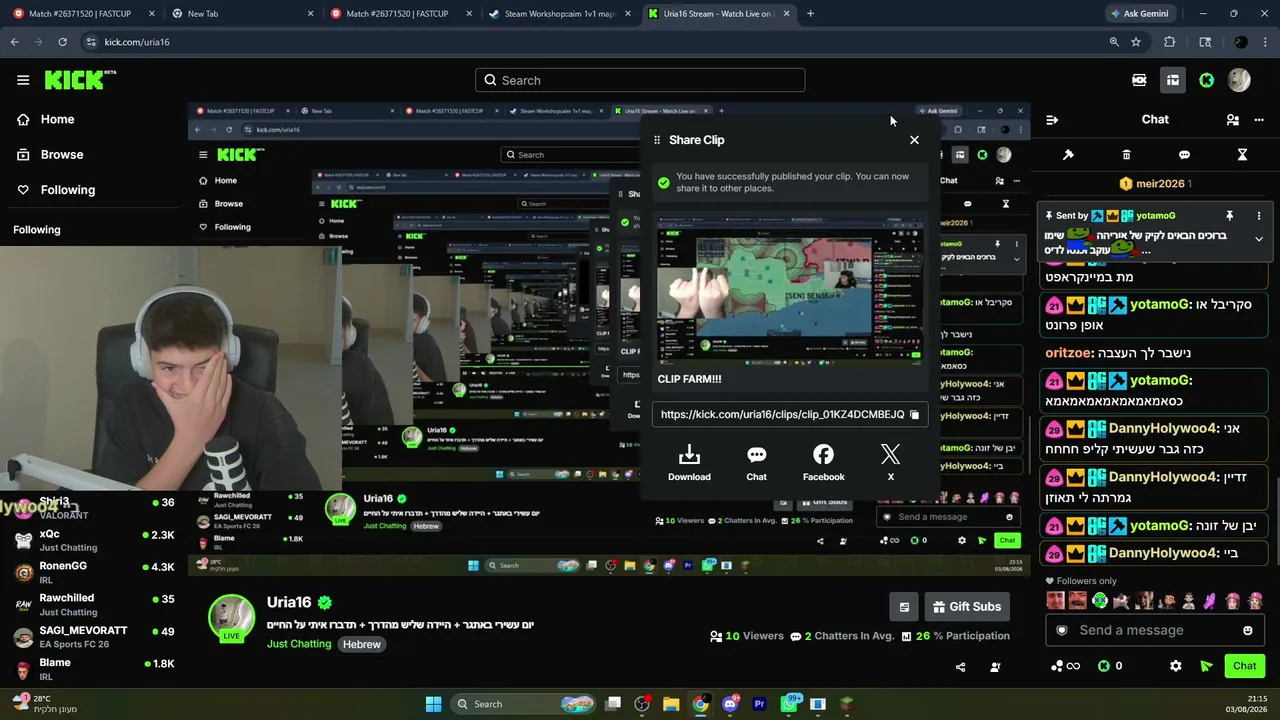The height and width of the screenshot is (720, 1280).
Task: Open chat settings gear
Action: pos(1176,666)
